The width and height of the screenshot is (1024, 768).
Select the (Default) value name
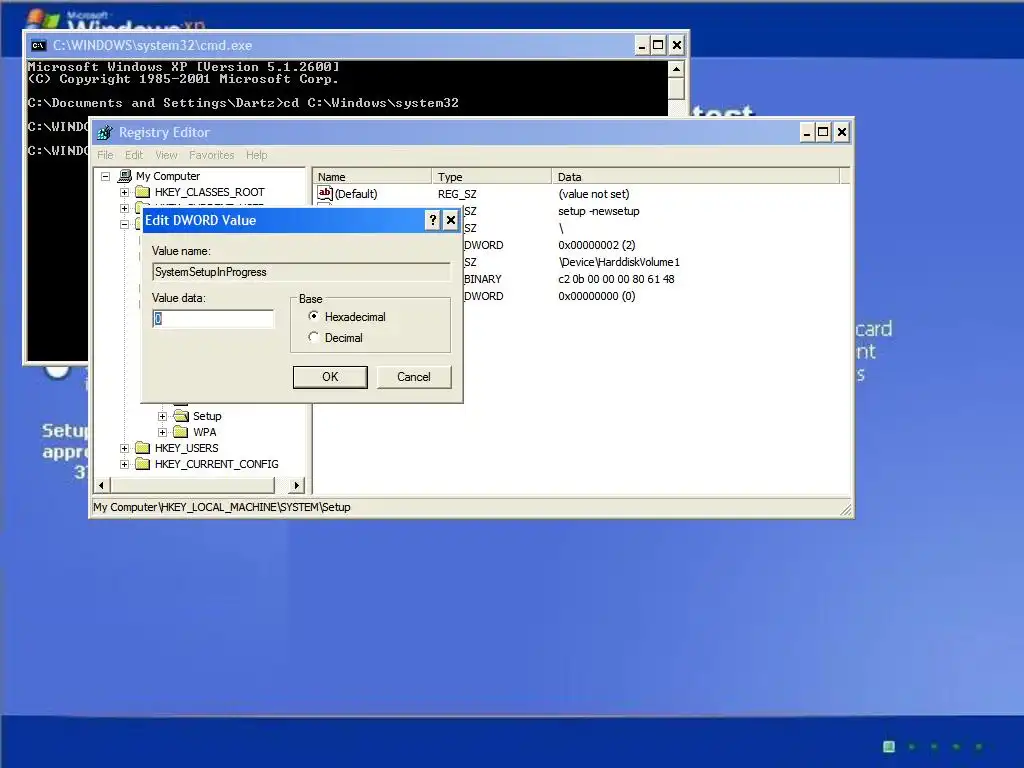click(356, 194)
